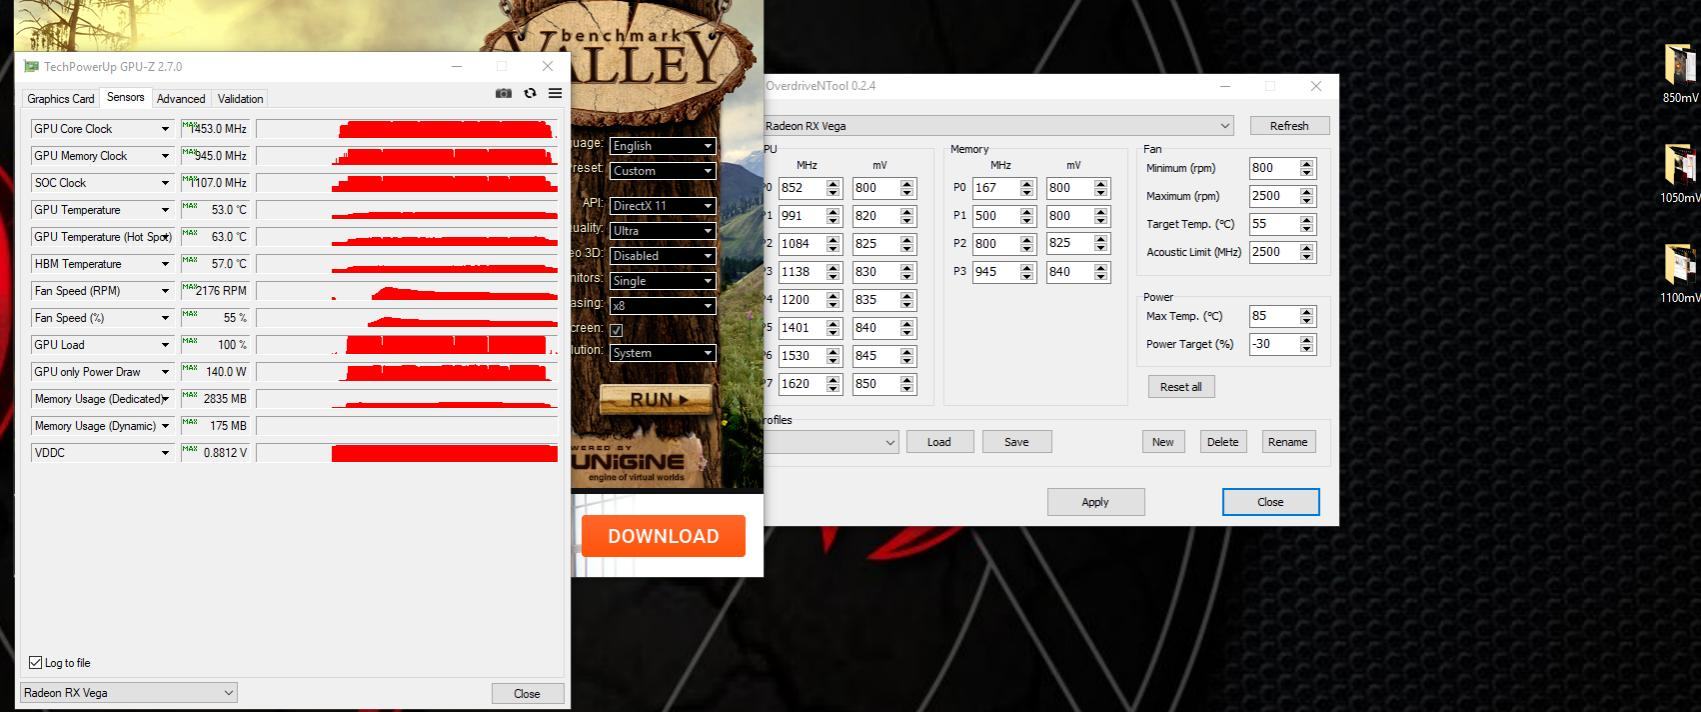The image size is (1701, 712).
Task: Open Valley Quality Ultra dropdown
Action: (x=662, y=231)
